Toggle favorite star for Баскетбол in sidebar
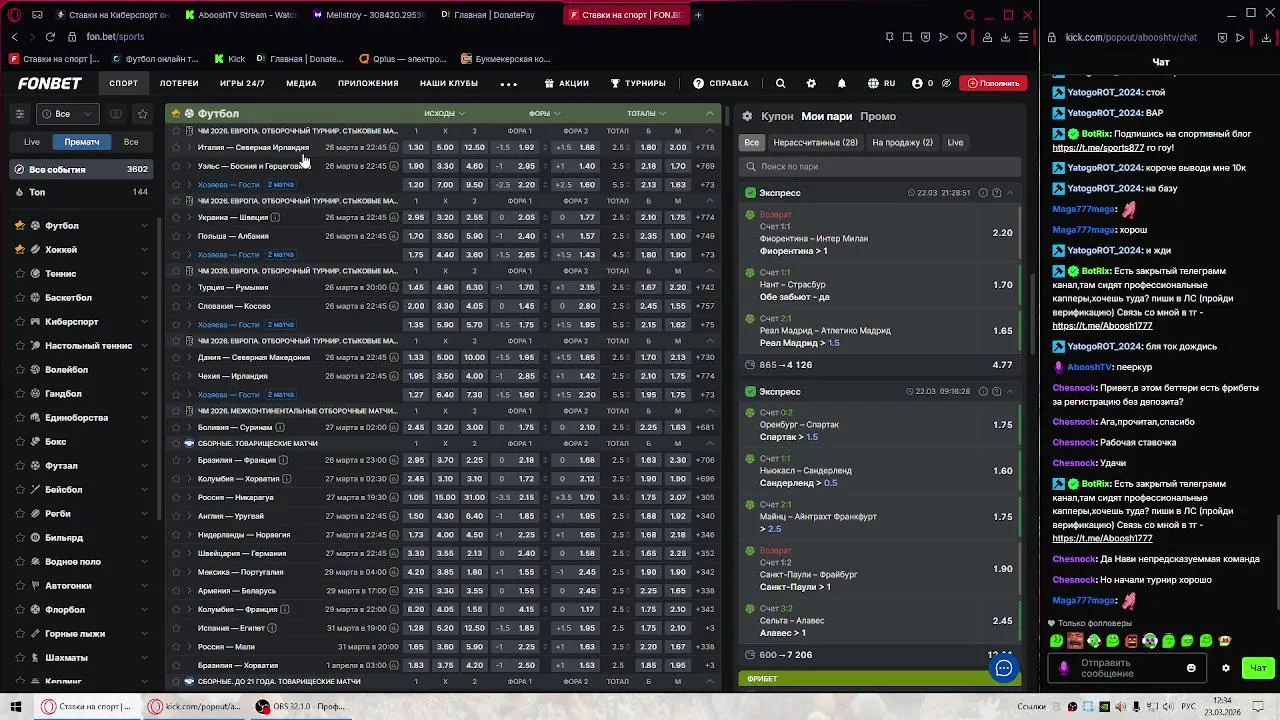The image size is (1280, 720). pos(20,298)
